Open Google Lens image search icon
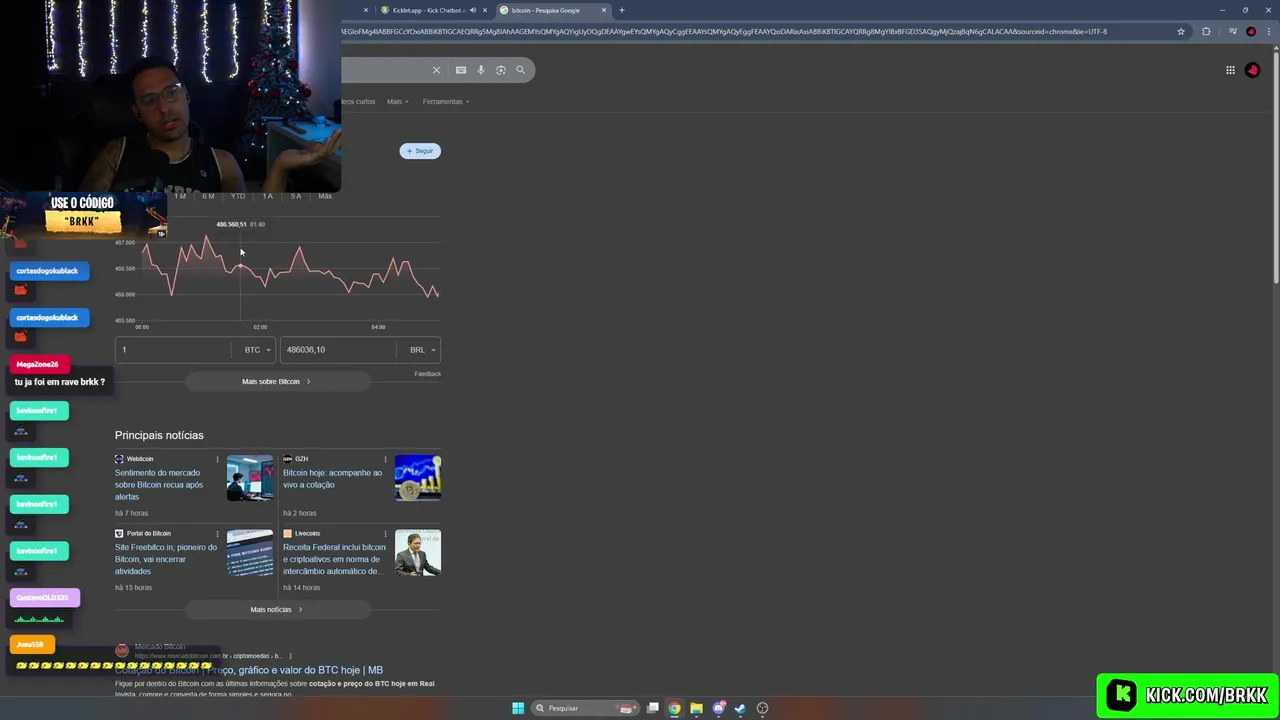1280x720 pixels. (x=501, y=70)
